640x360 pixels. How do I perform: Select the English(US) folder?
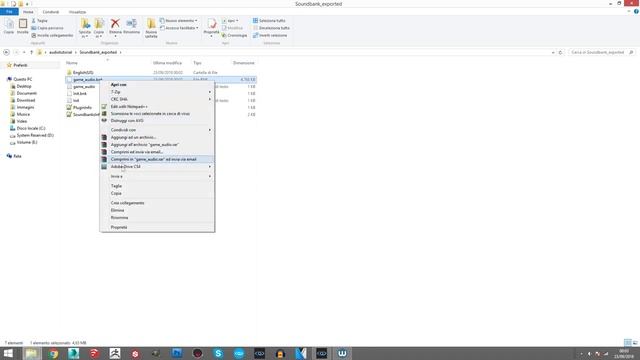[83, 72]
